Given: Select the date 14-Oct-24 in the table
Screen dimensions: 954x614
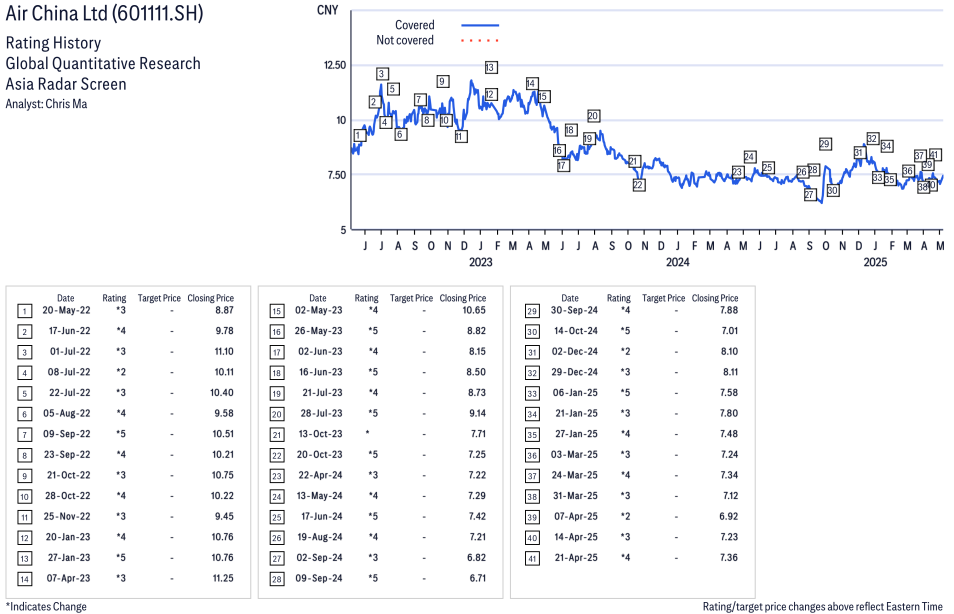Looking at the screenshot, I should tap(576, 331).
